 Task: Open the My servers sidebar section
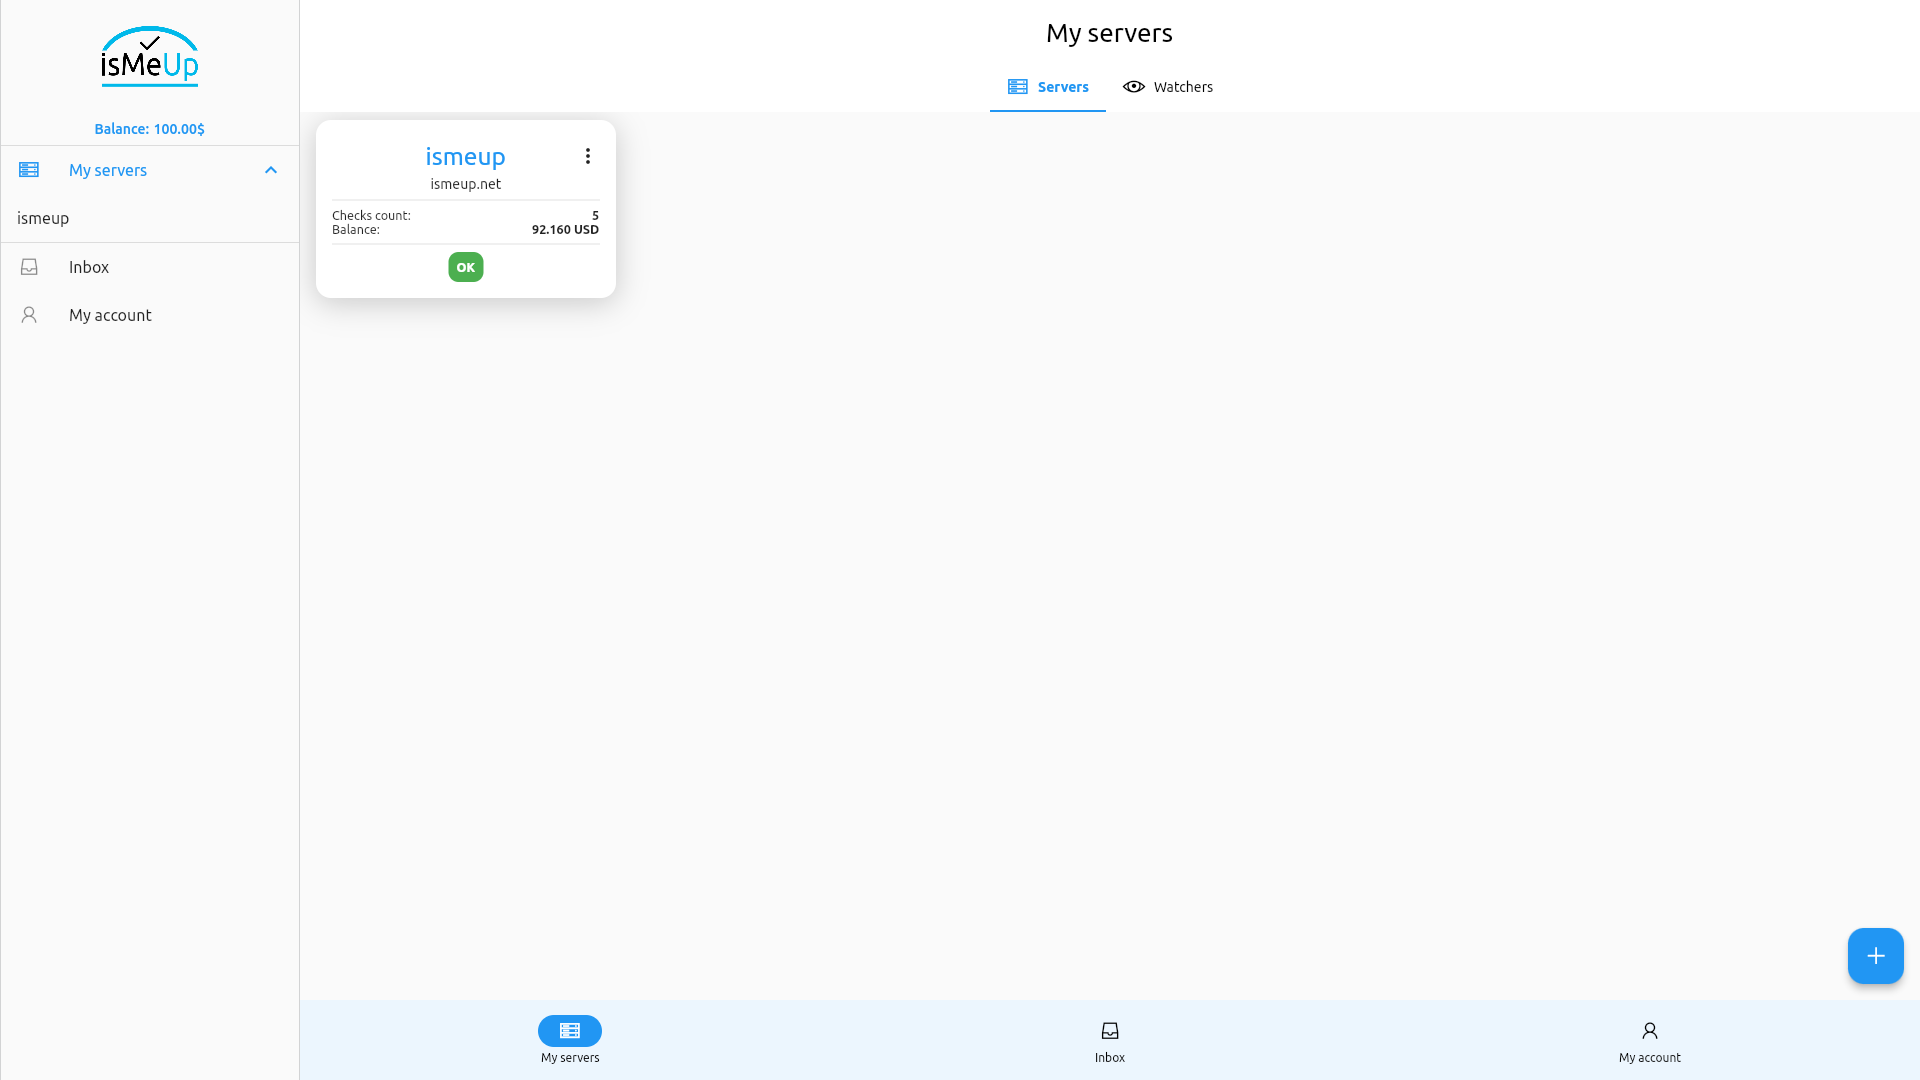coord(107,169)
